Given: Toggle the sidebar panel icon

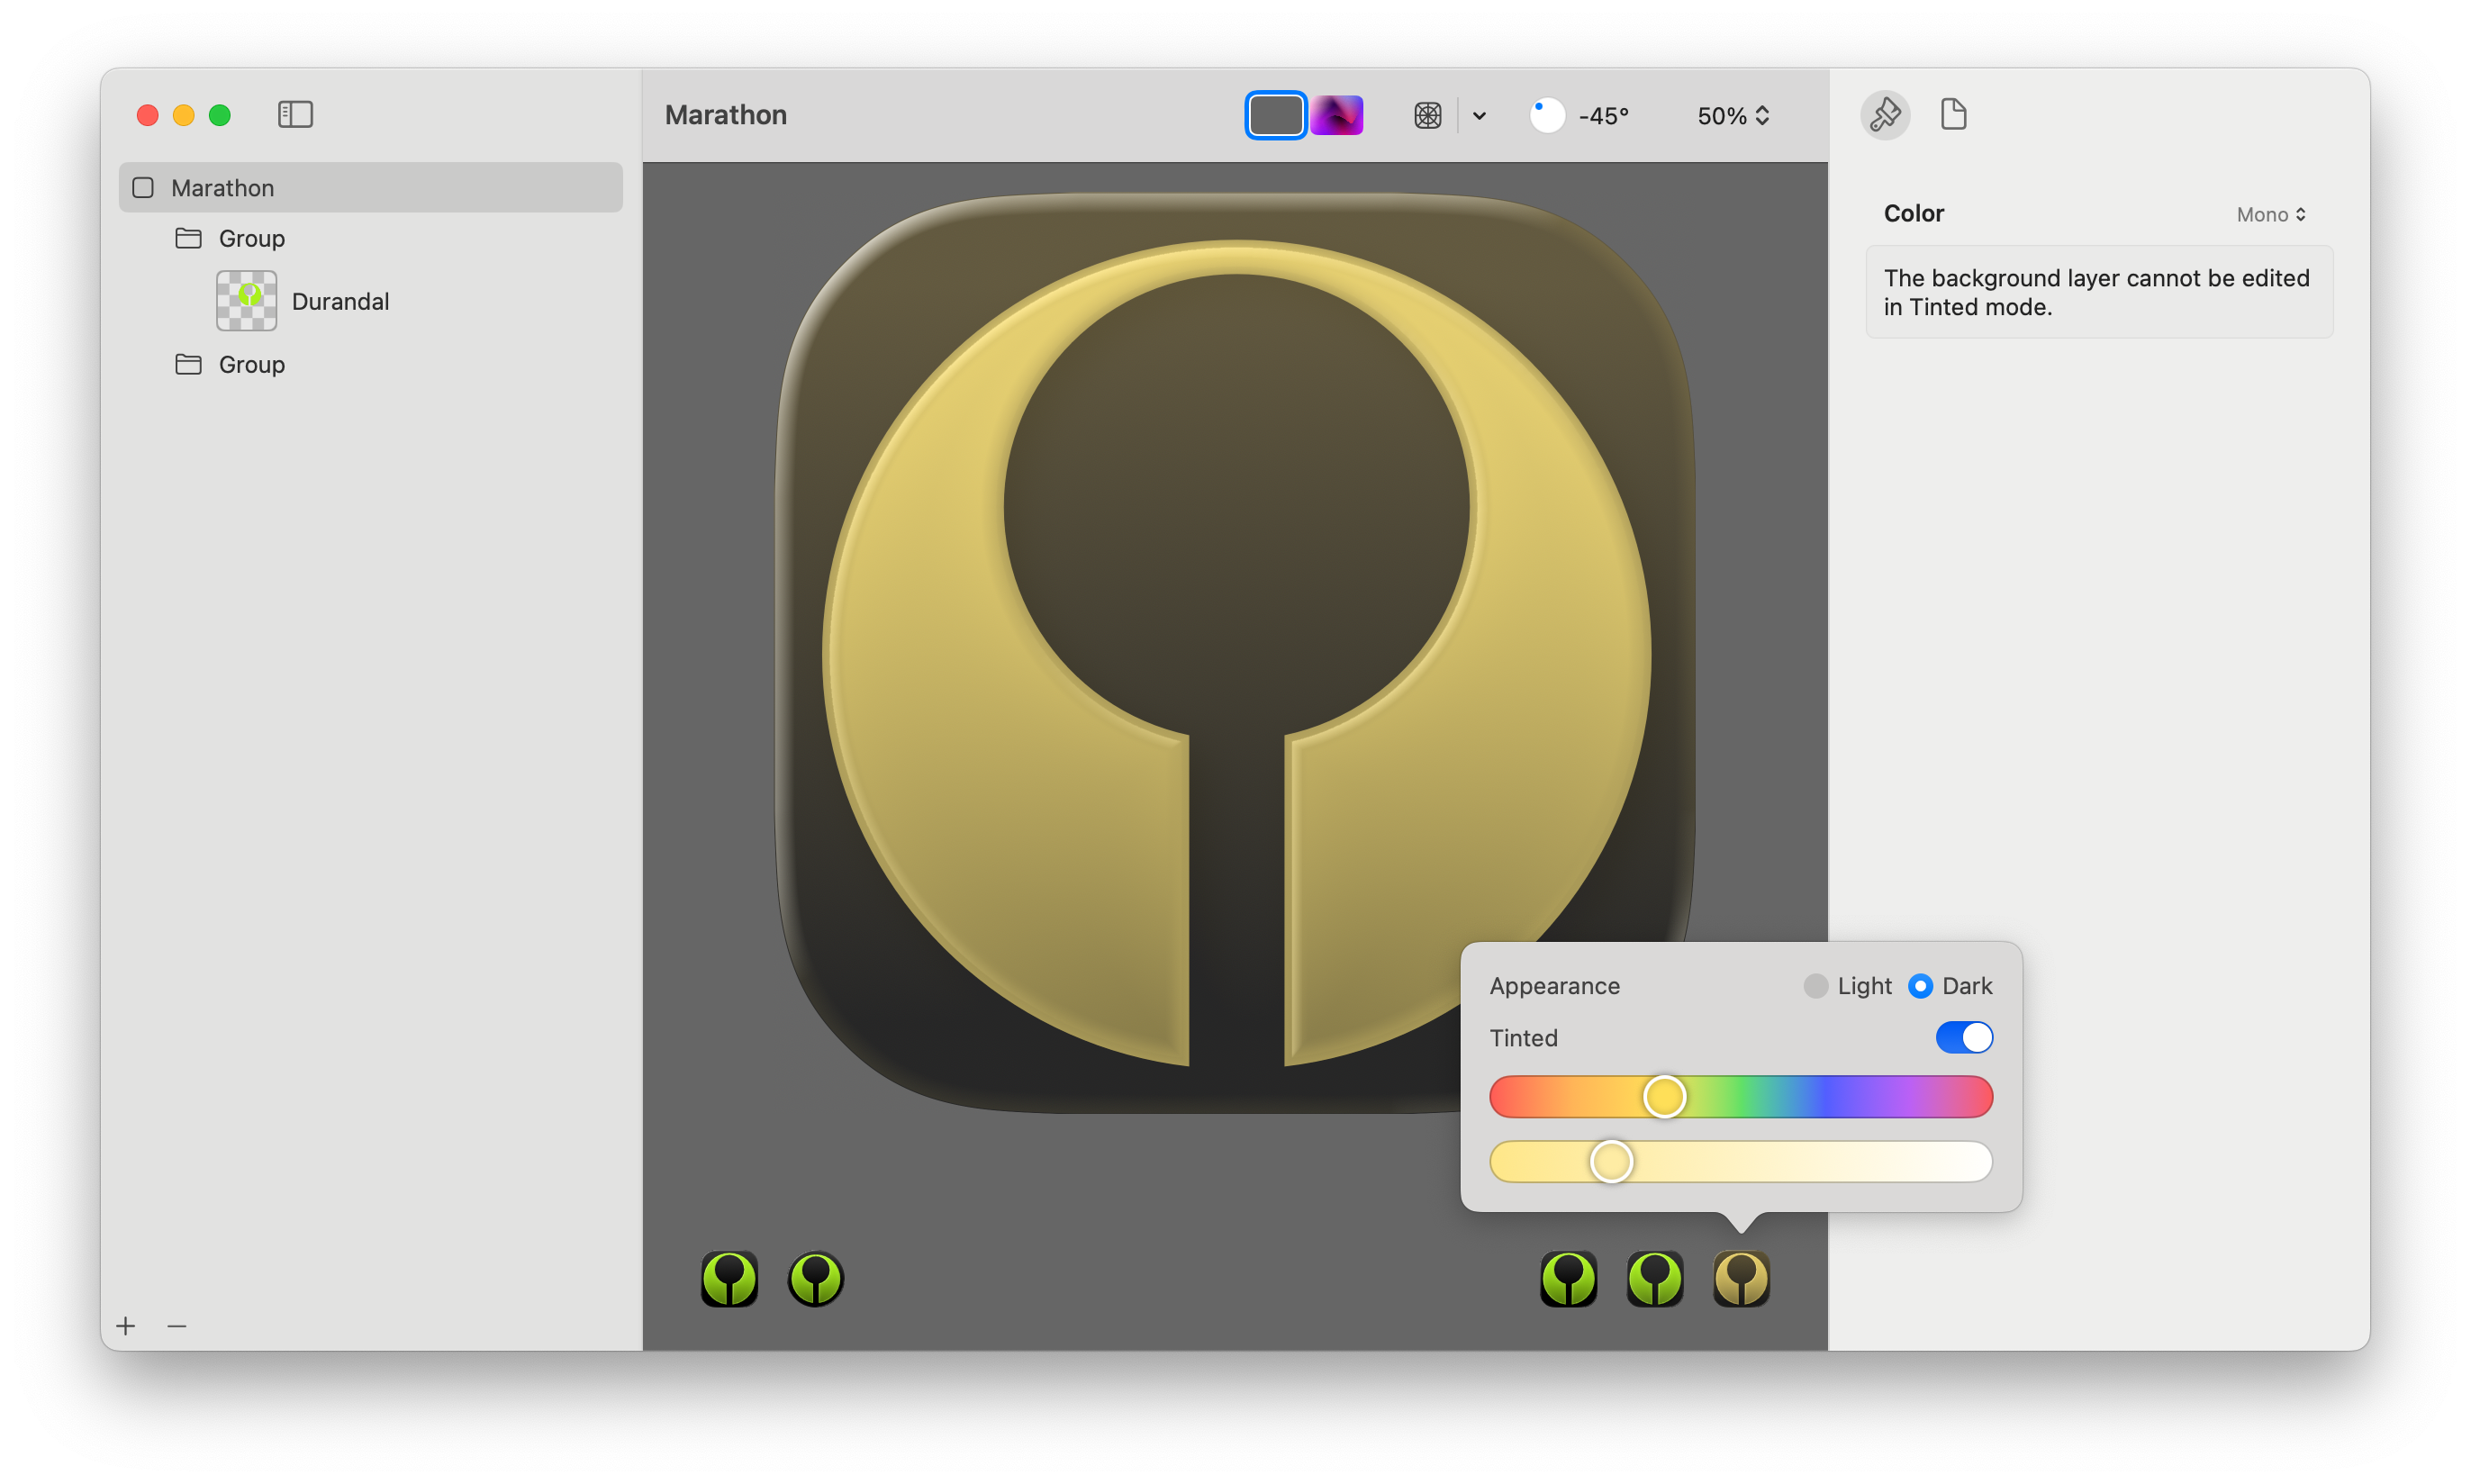Looking at the screenshot, I should point(295,114).
